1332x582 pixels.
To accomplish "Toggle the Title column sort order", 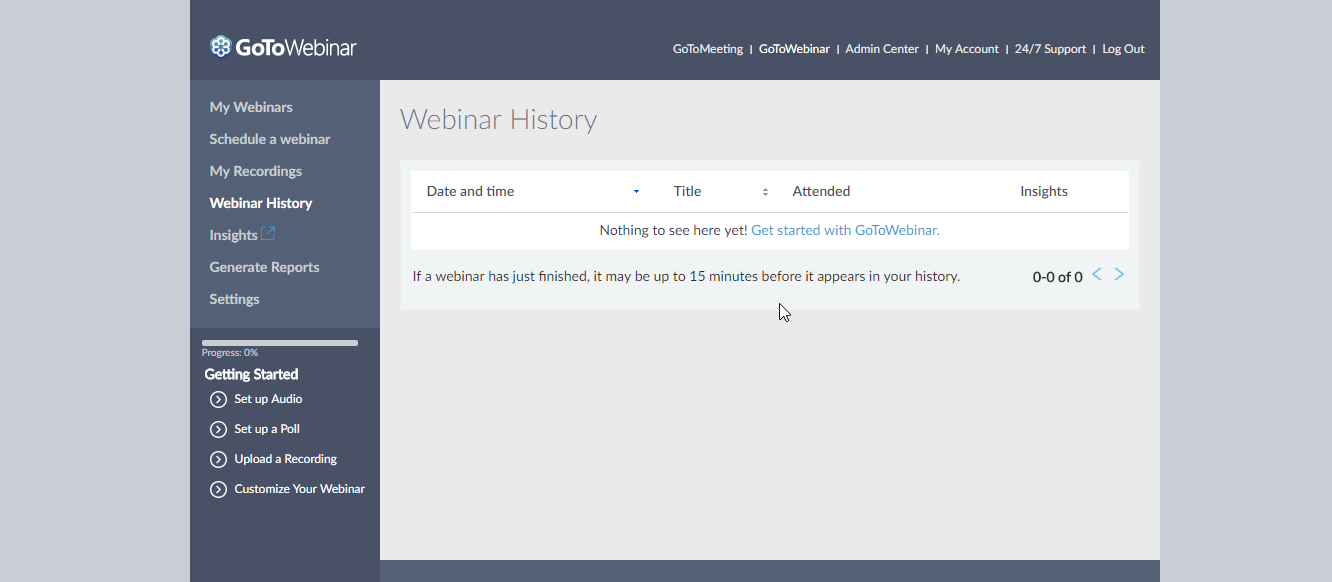I will tap(765, 191).
